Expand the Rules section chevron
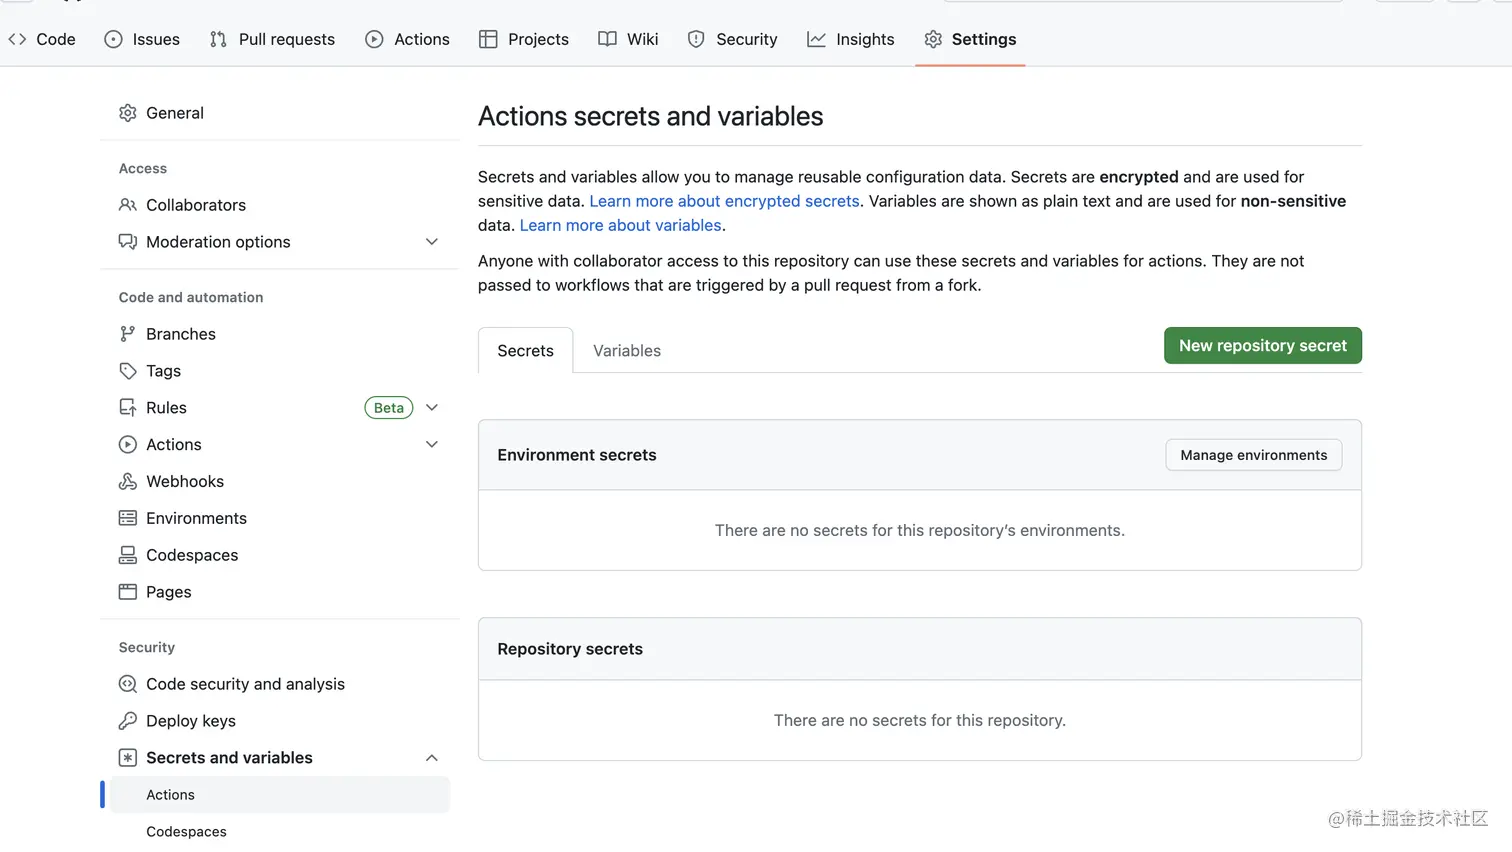The image size is (1512, 852). [x=432, y=408]
